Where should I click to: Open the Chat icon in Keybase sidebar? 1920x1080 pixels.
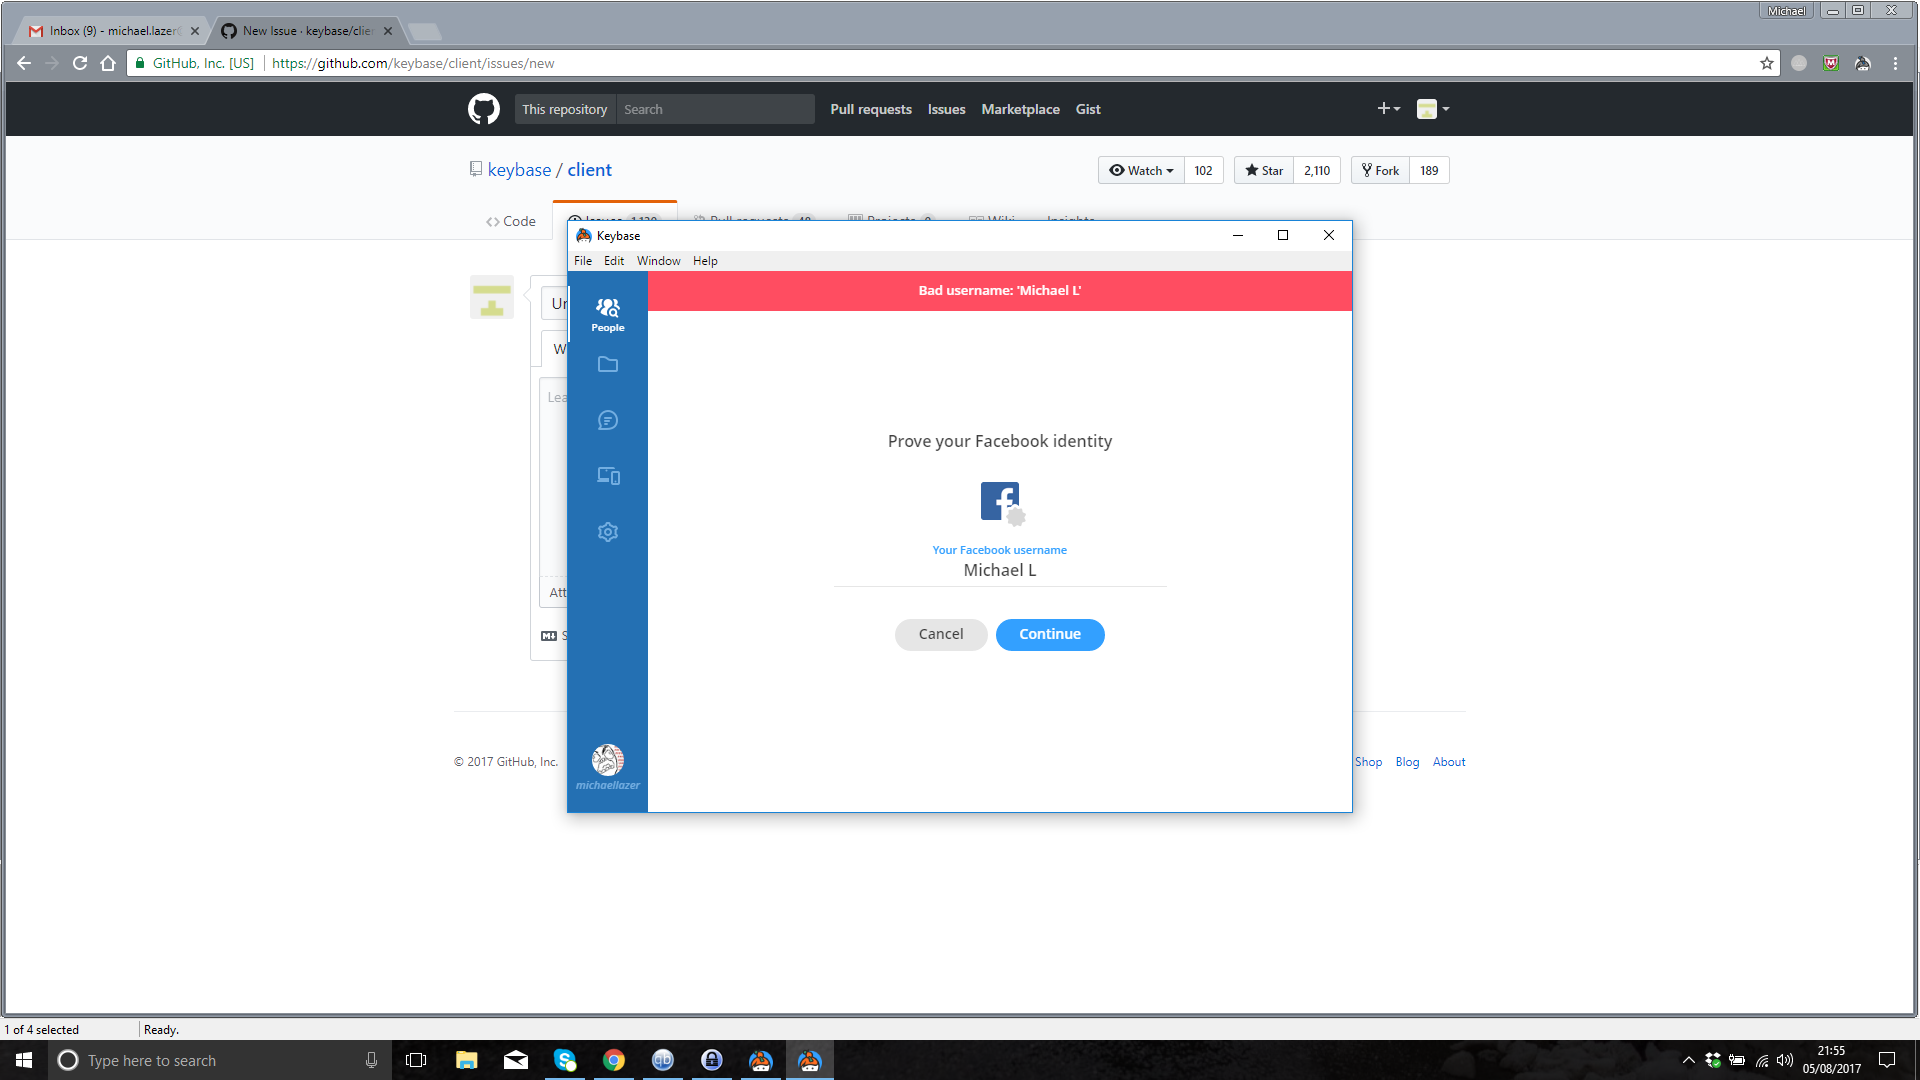(x=608, y=421)
